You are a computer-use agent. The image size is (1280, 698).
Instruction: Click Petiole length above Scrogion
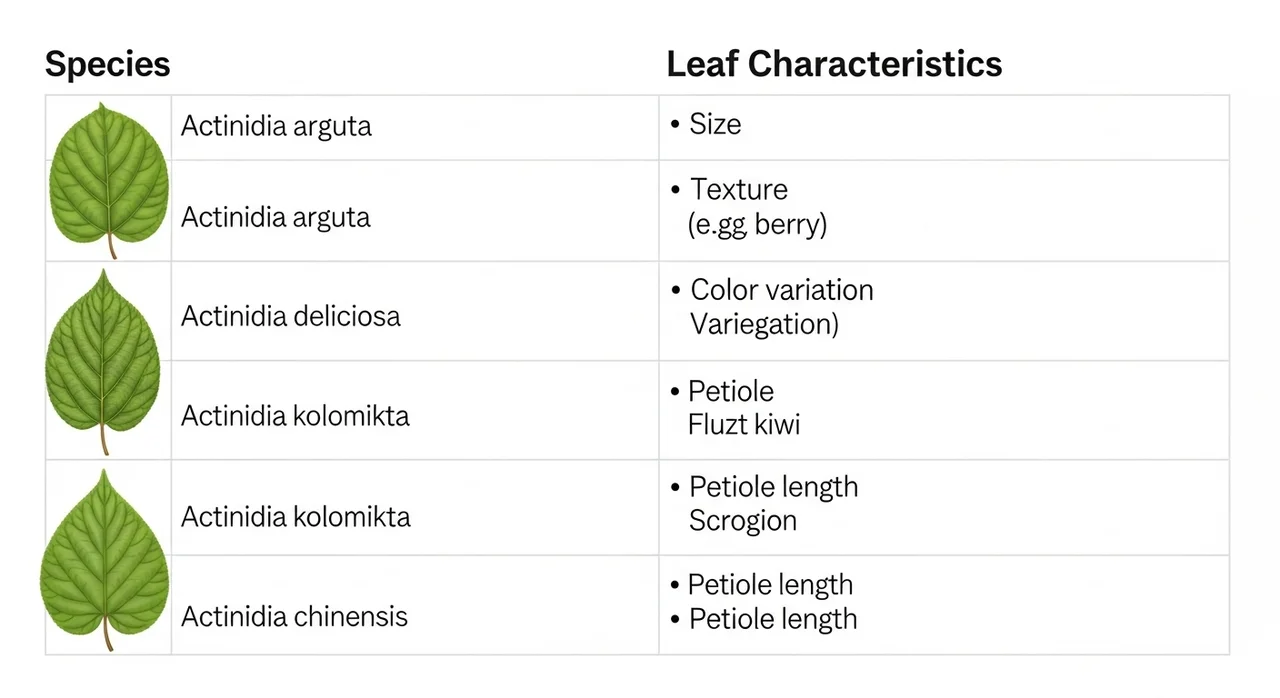(x=773, y=487)
